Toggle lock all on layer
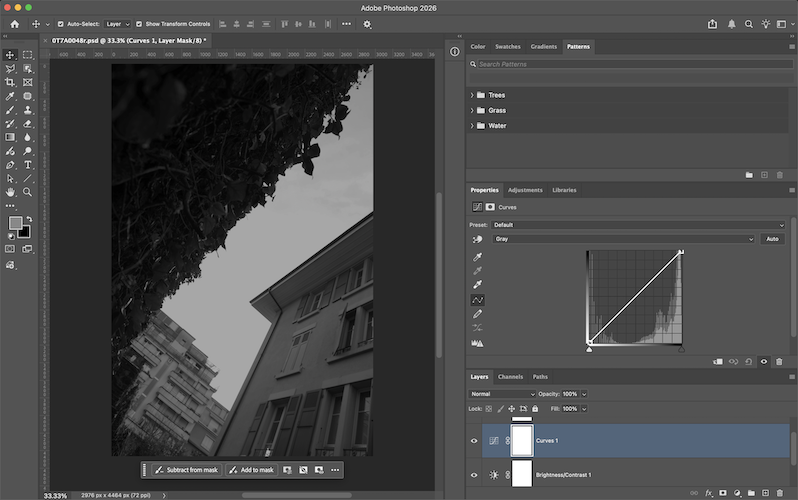The width and height of the screenshot is (798, 500). [535, 408]
